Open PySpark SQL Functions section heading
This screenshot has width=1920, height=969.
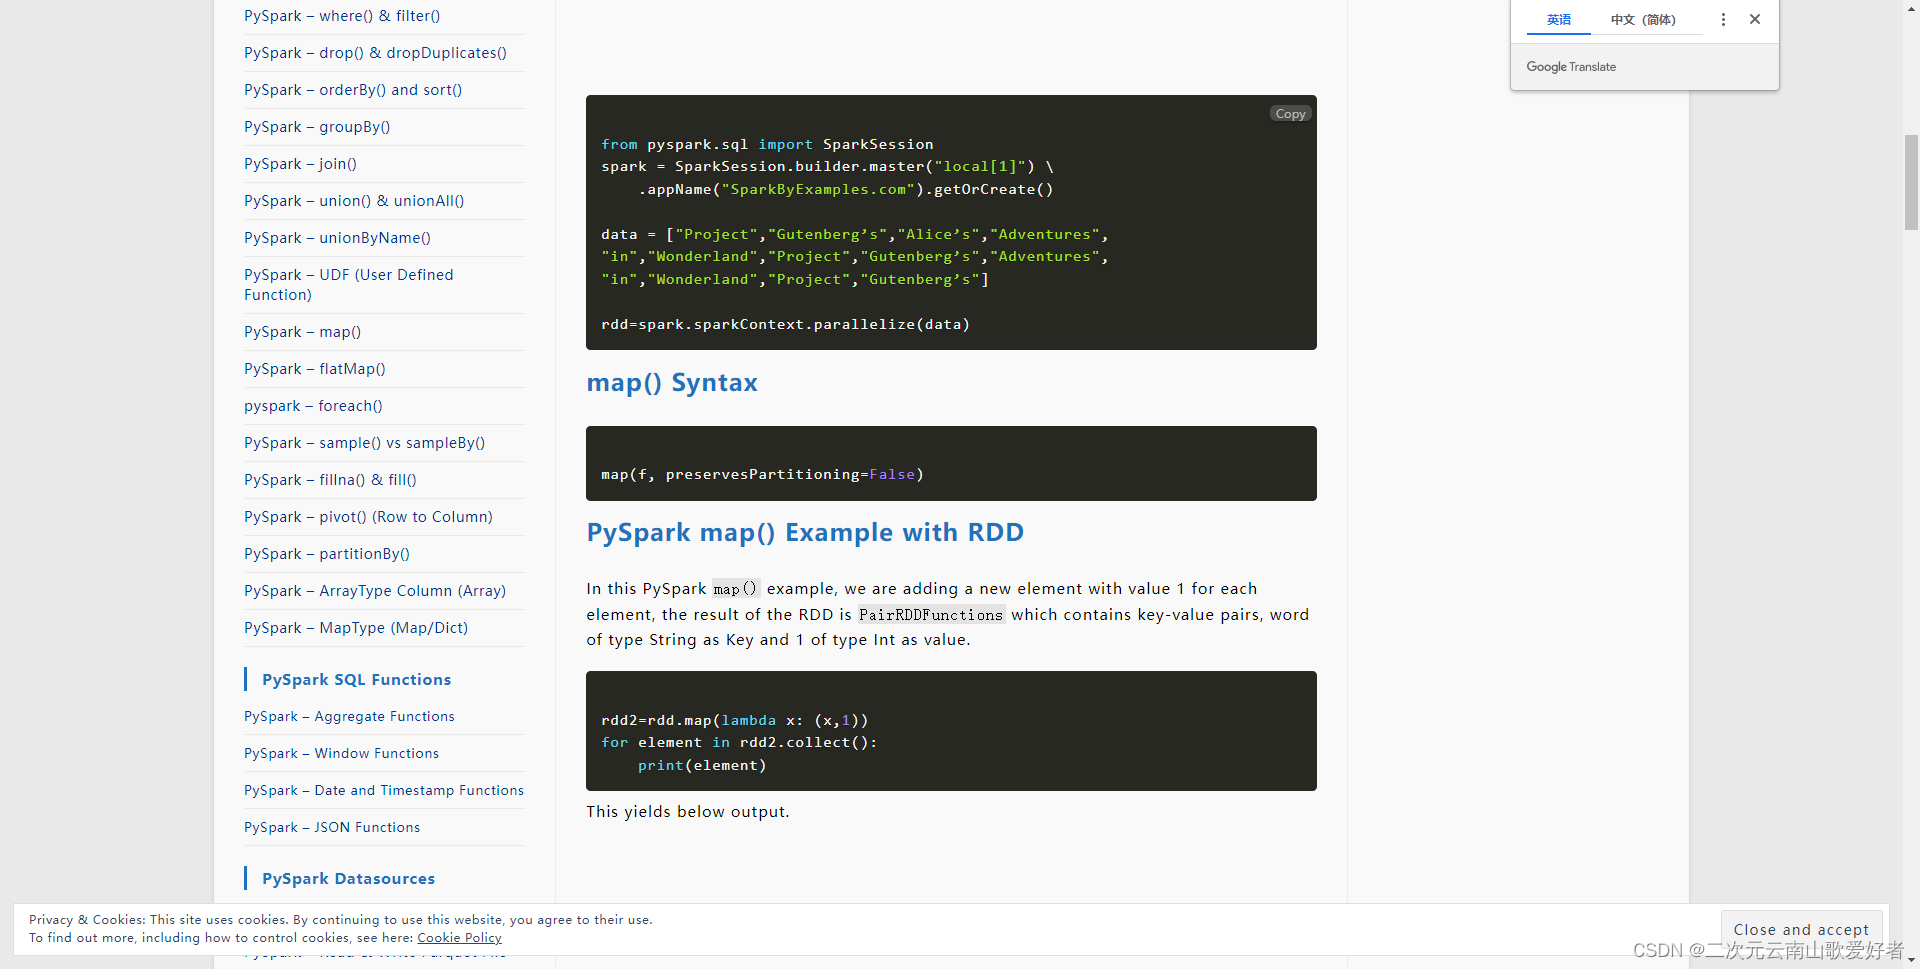[x=355, y=679]
